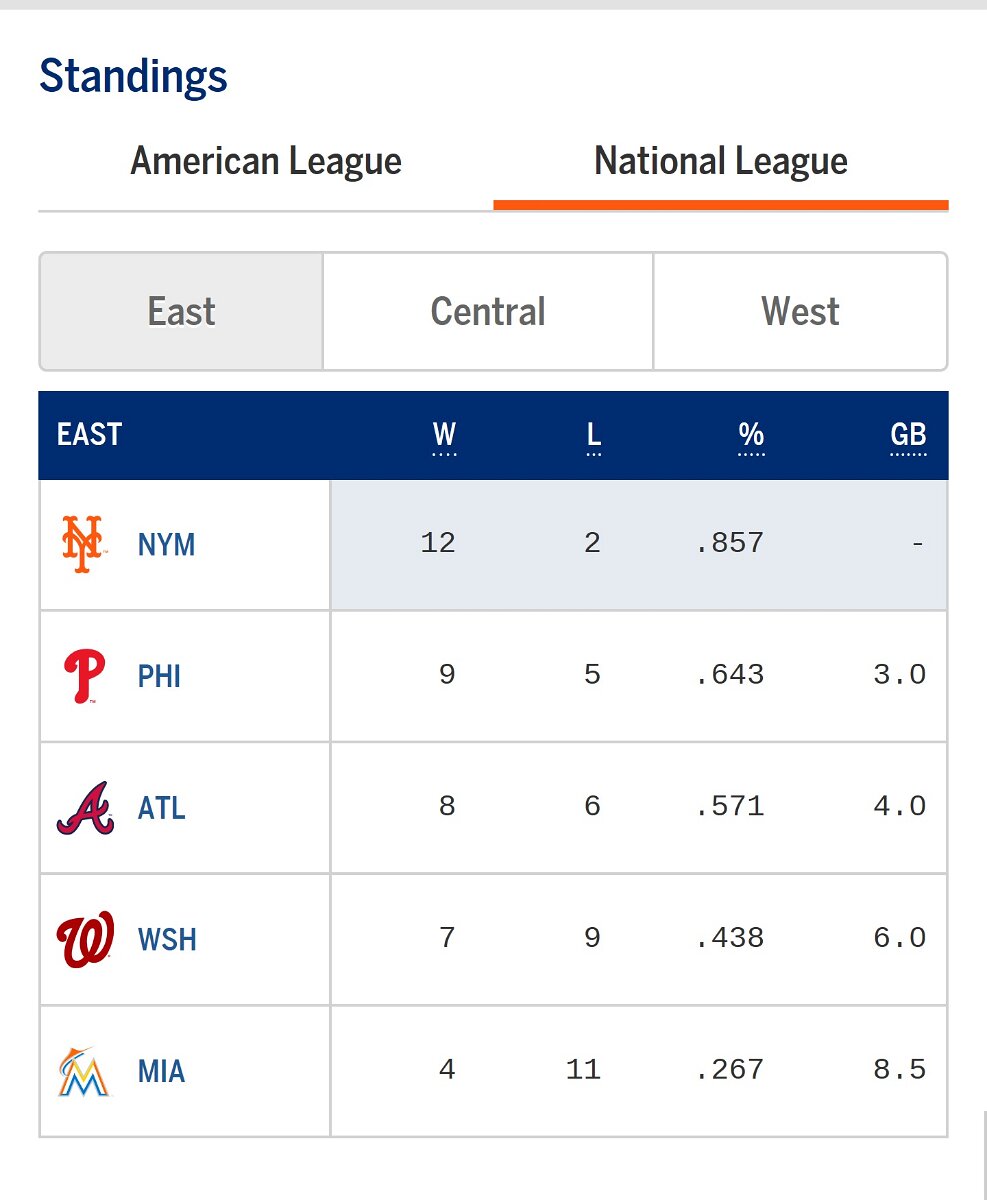Screen dimensions: 987x1200
Task: Click the L losses column header
Action: tap(593, 435)
